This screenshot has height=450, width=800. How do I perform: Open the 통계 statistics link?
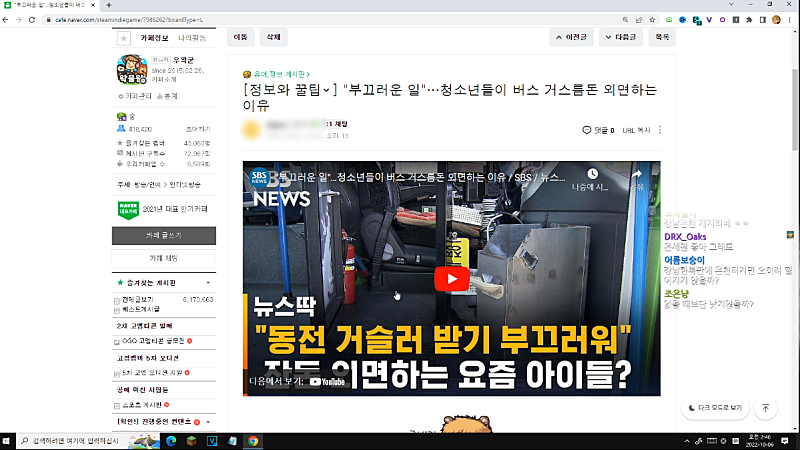[167, 96]
